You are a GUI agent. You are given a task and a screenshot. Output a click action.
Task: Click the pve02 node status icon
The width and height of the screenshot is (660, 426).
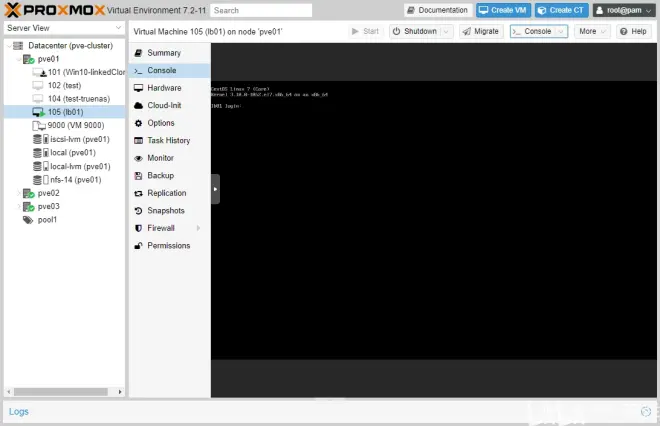tap(28, 193)
